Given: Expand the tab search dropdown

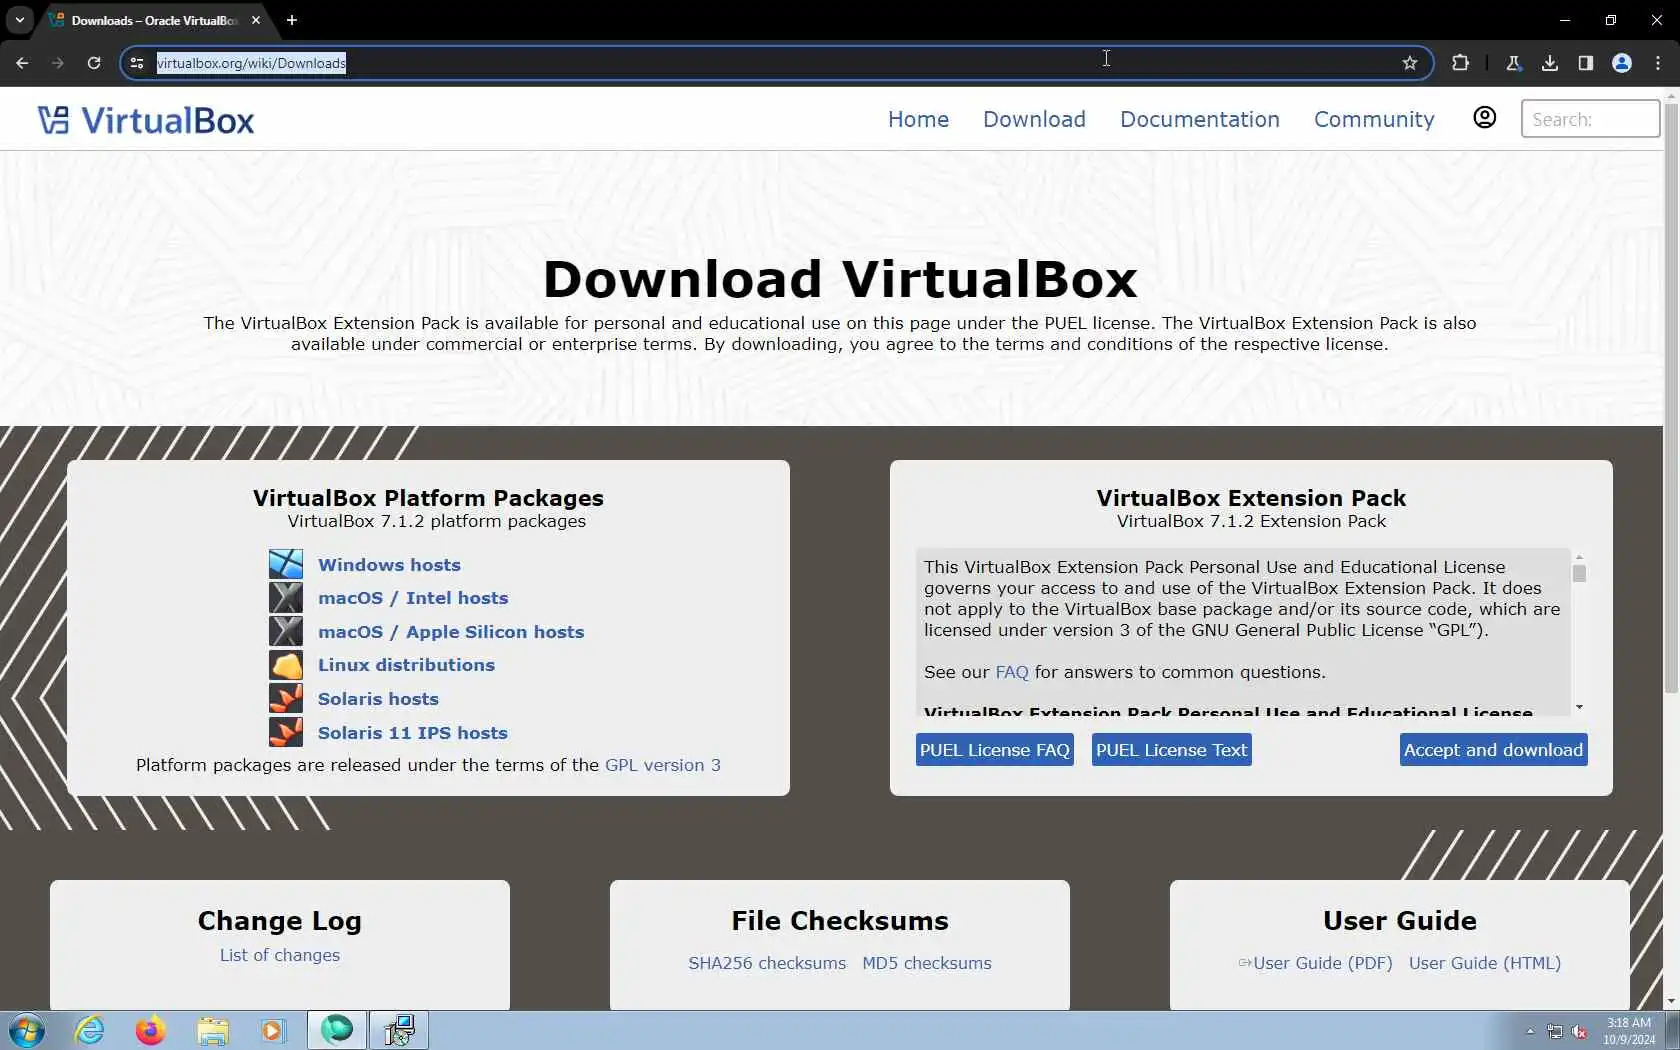Looking at the screenshot, I should pyautogui.click(x=20, y=20).
